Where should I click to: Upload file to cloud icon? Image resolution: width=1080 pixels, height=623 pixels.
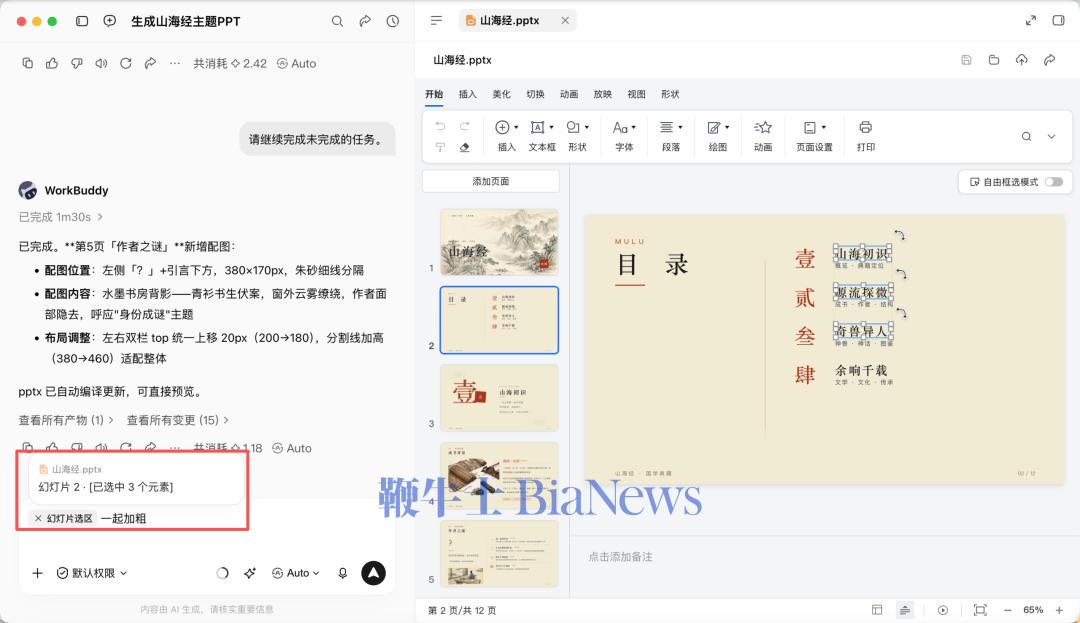[x=1021, y=60]
